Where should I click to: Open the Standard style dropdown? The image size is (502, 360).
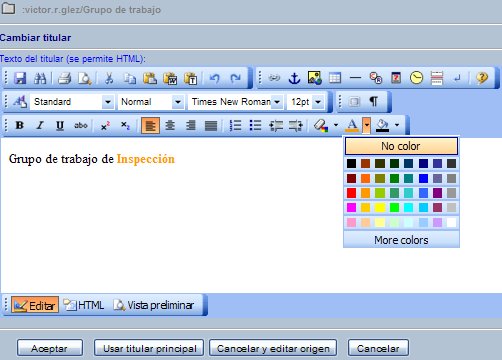coord(108,102)
